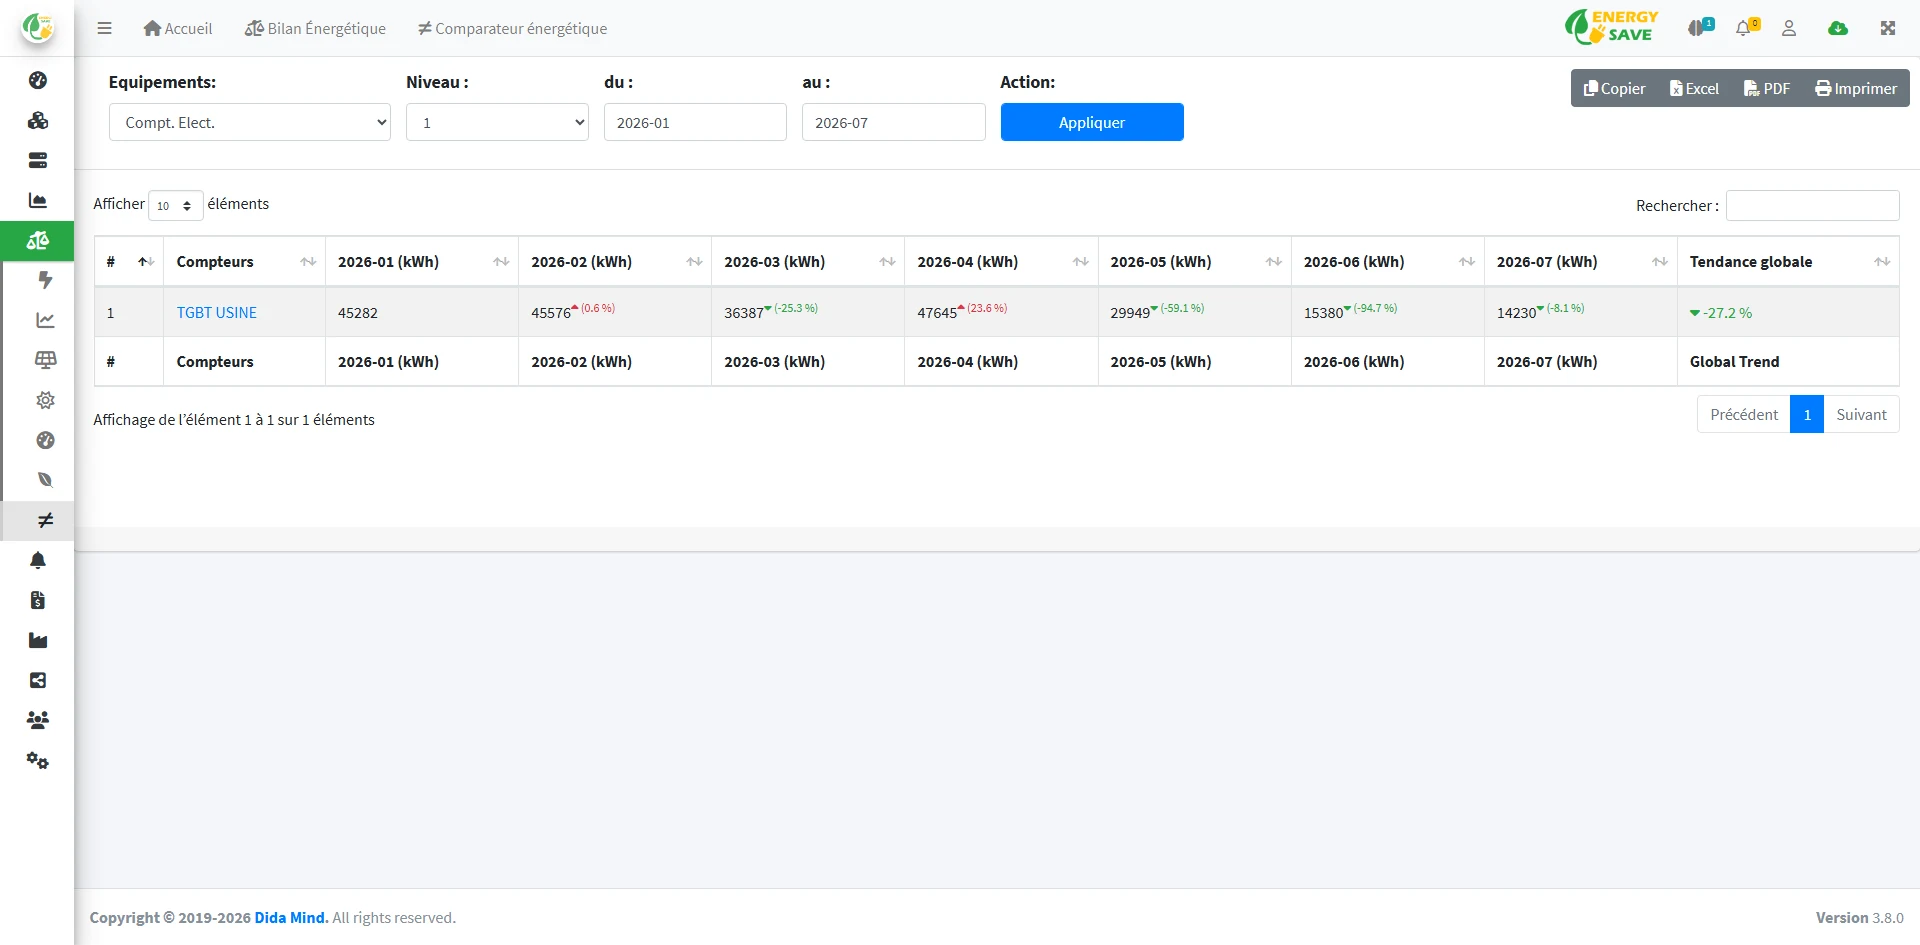Toggle the hamburger sidebar menu
The height and width of the screenshot is (945, 1920).
coord(104,28)
